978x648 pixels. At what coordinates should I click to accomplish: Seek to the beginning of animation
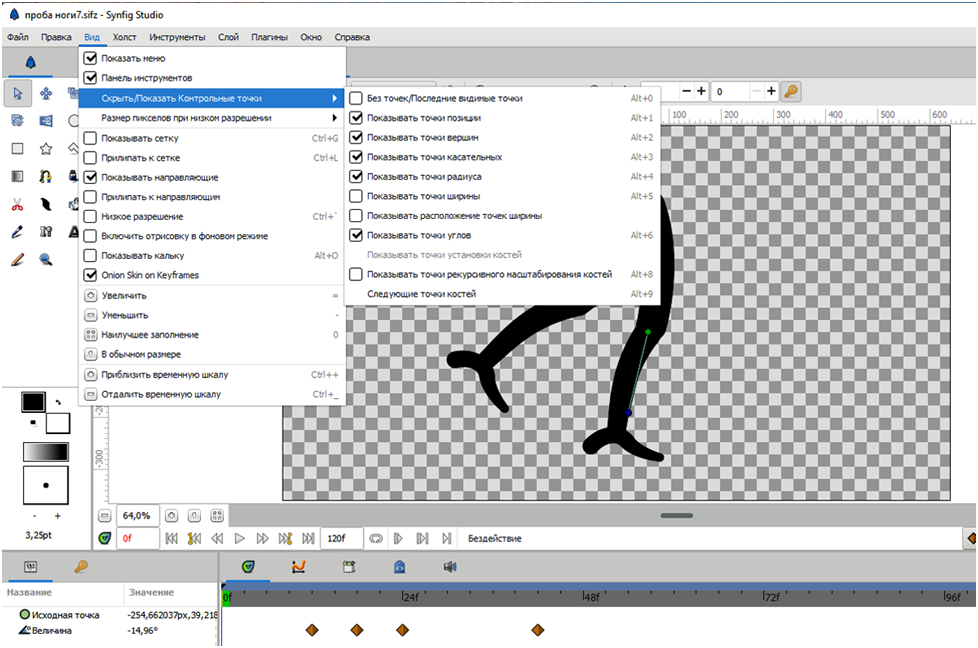coord(172,538)
